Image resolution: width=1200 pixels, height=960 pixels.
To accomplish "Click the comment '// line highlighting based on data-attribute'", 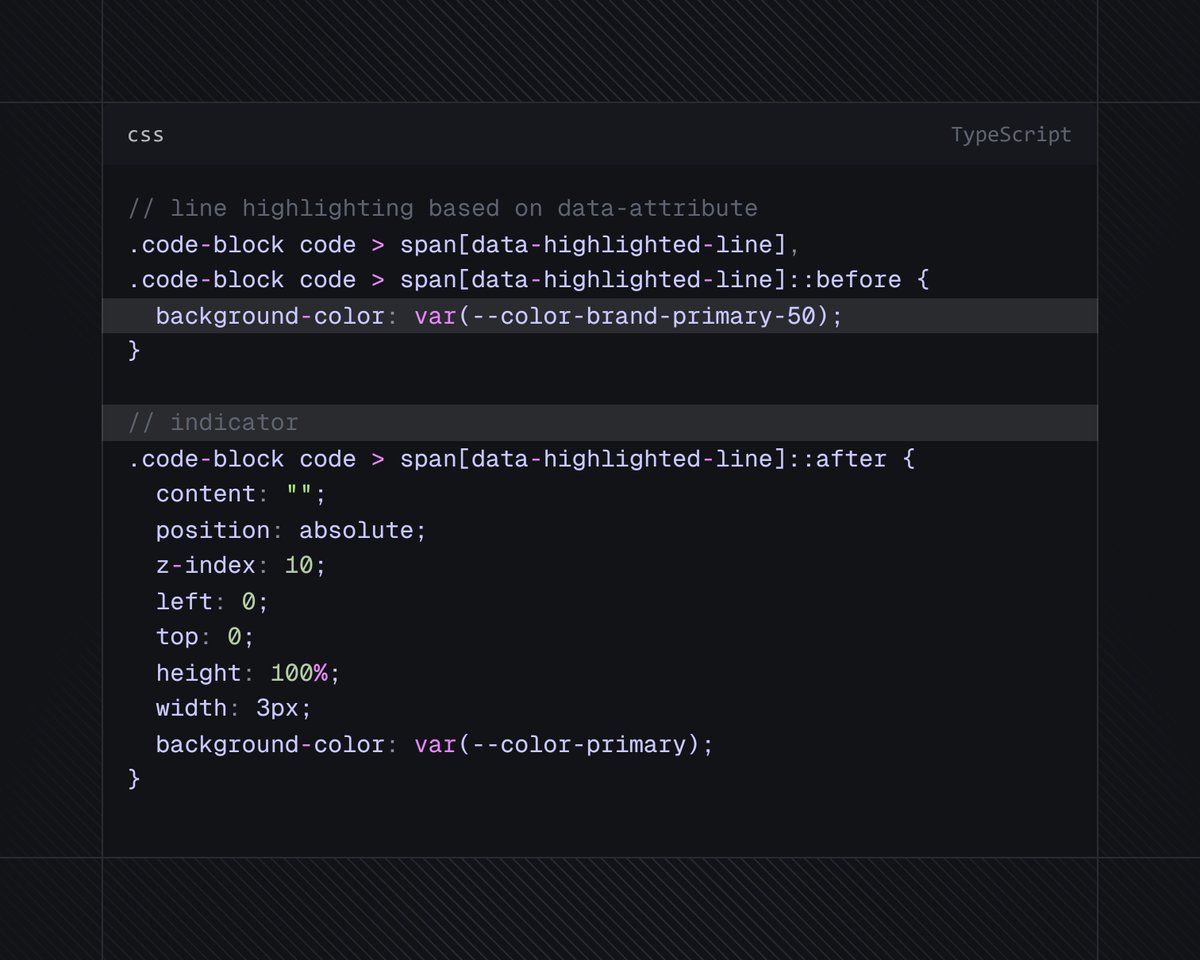I will coord(443,209).
